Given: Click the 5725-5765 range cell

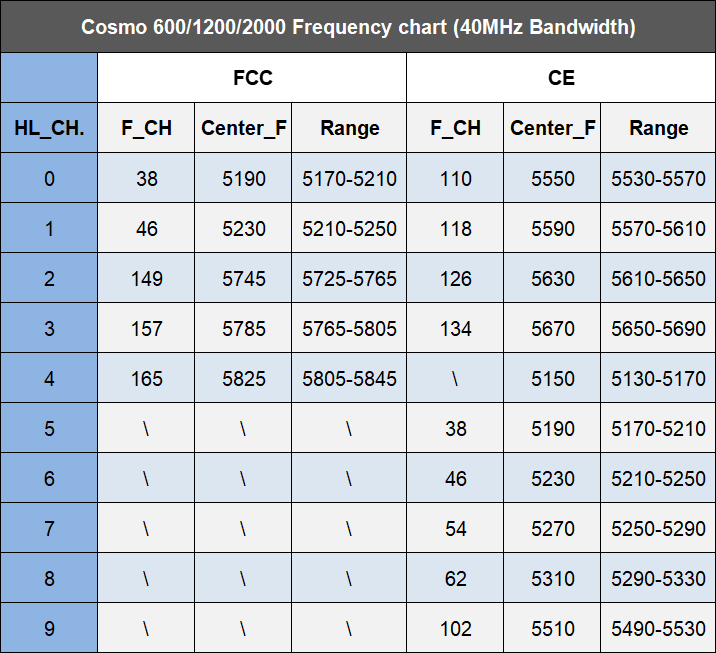Looking at the screenshot, I should click(x=349, y=278).
